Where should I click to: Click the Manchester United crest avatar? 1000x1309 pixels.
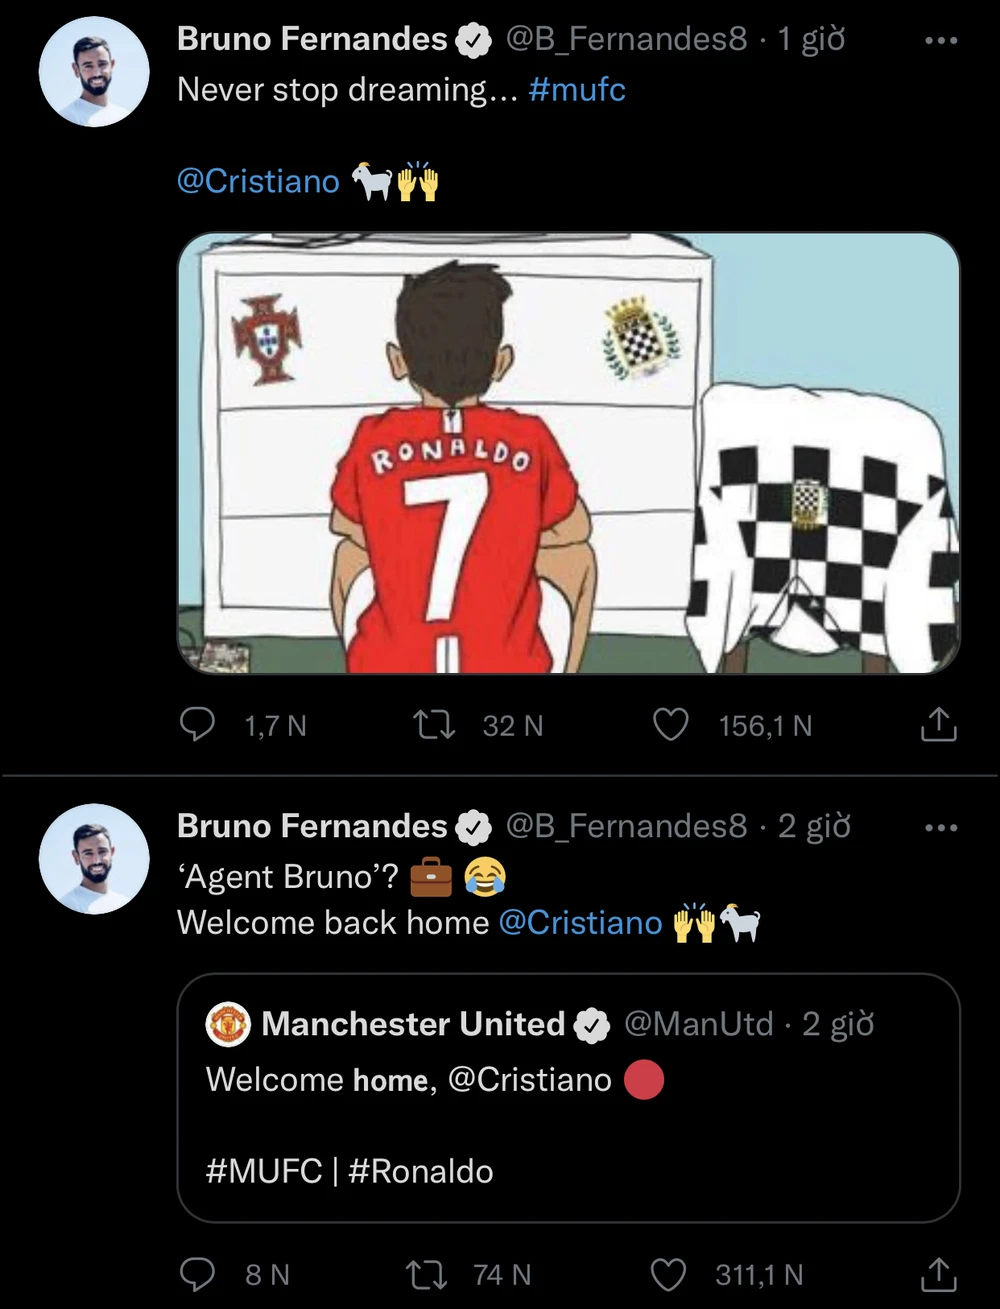tap(228, 1025)
